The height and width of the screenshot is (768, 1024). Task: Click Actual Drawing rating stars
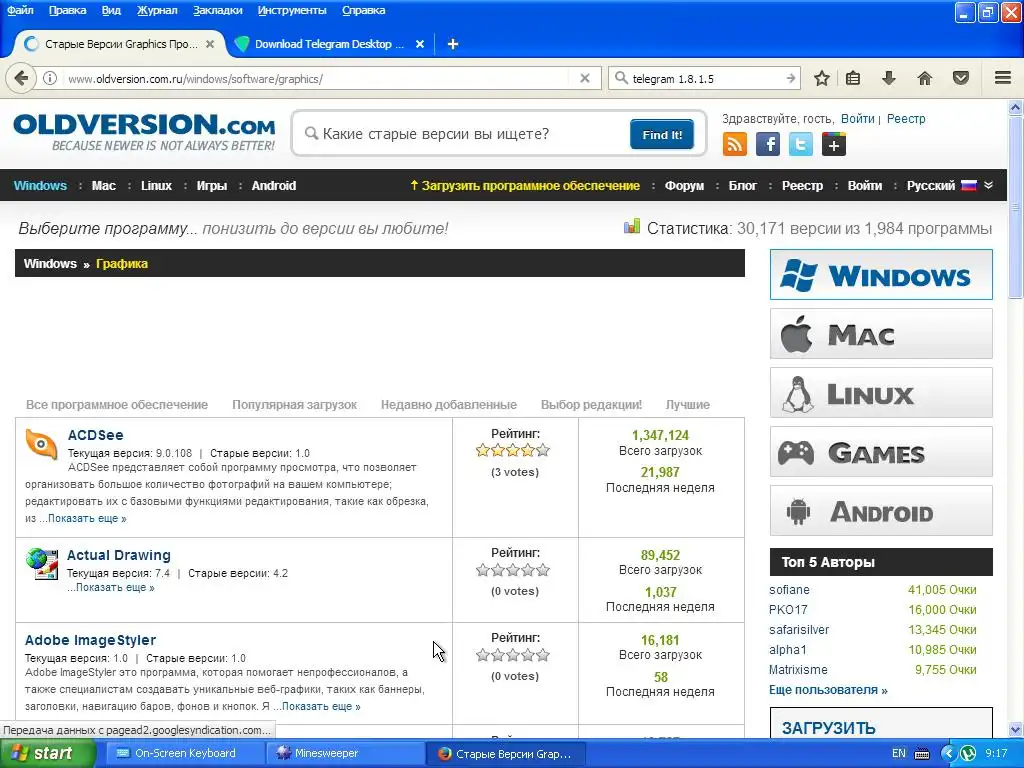513,570
